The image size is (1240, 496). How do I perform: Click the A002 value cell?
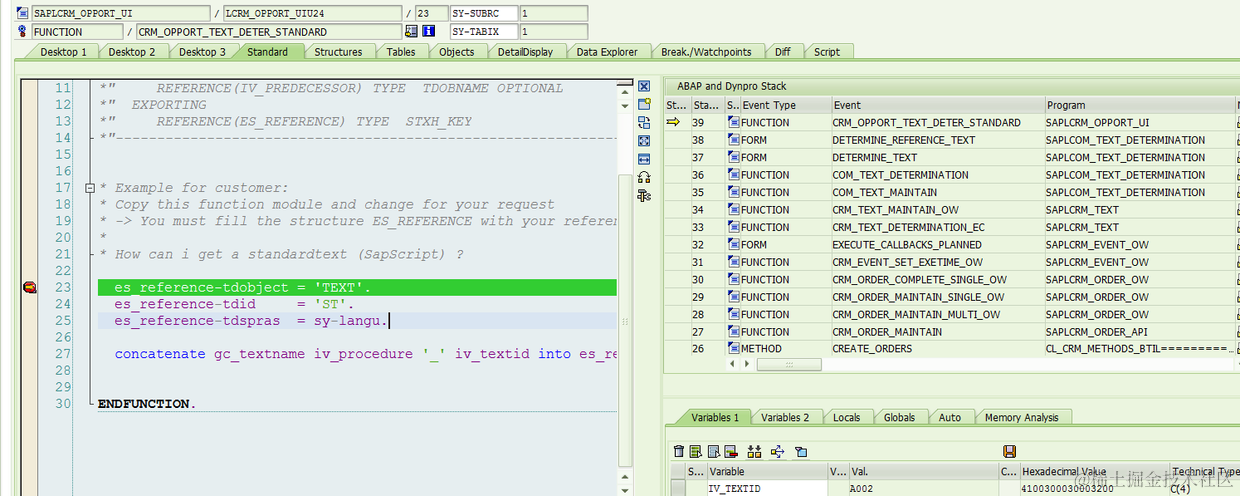[x=922, y=488]
